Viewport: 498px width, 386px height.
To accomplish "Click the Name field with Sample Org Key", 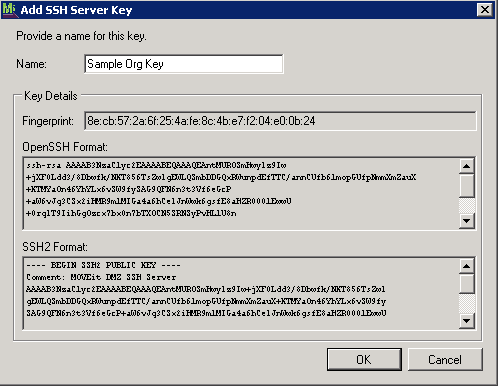I will point(184,64).
